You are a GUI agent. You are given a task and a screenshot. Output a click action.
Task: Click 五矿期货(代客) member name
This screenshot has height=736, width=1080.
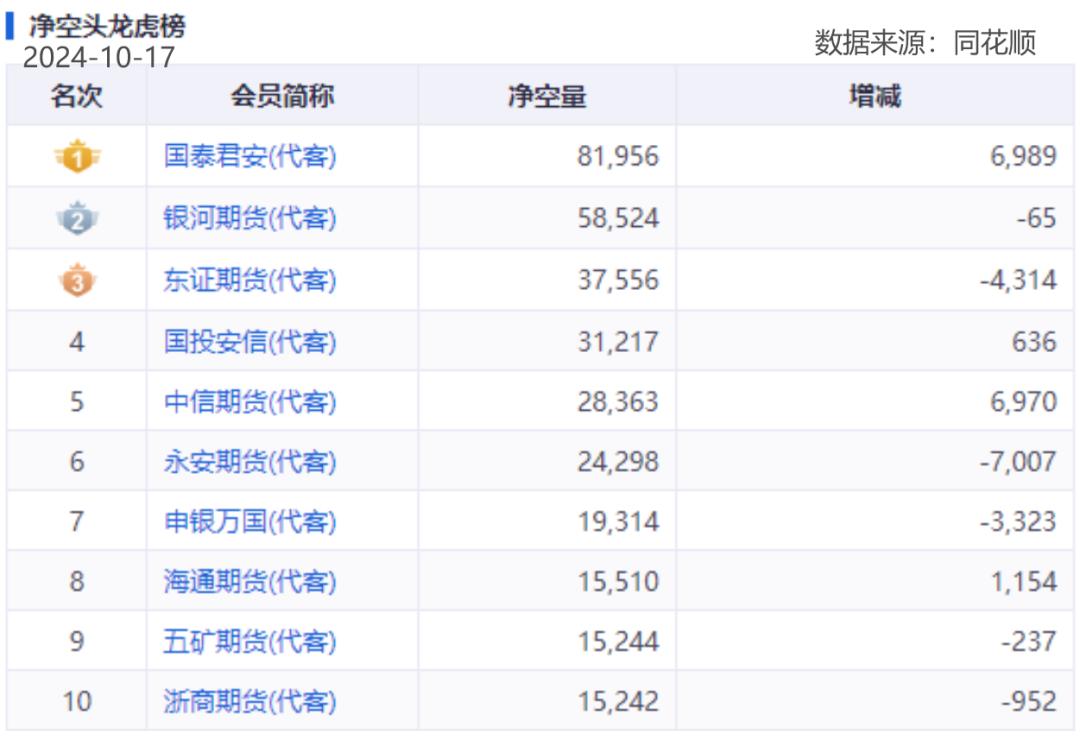(250, 642)
